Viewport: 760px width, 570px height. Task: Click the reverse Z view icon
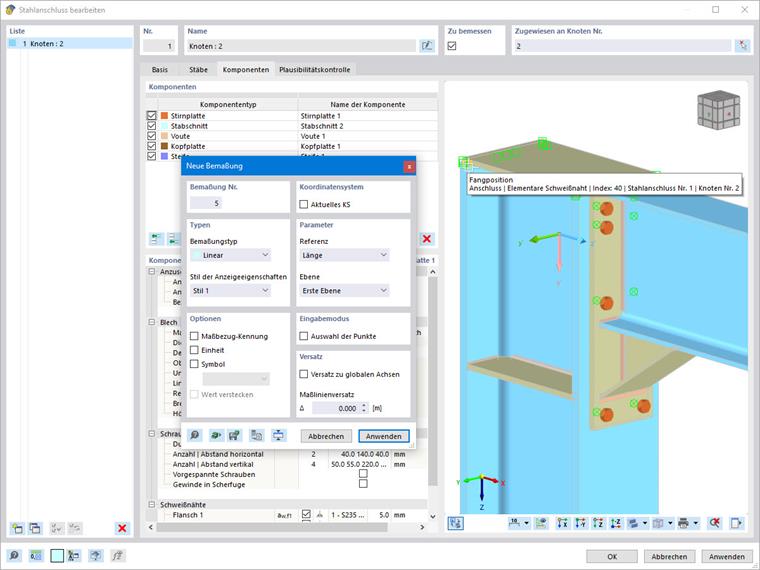(616, 523)
